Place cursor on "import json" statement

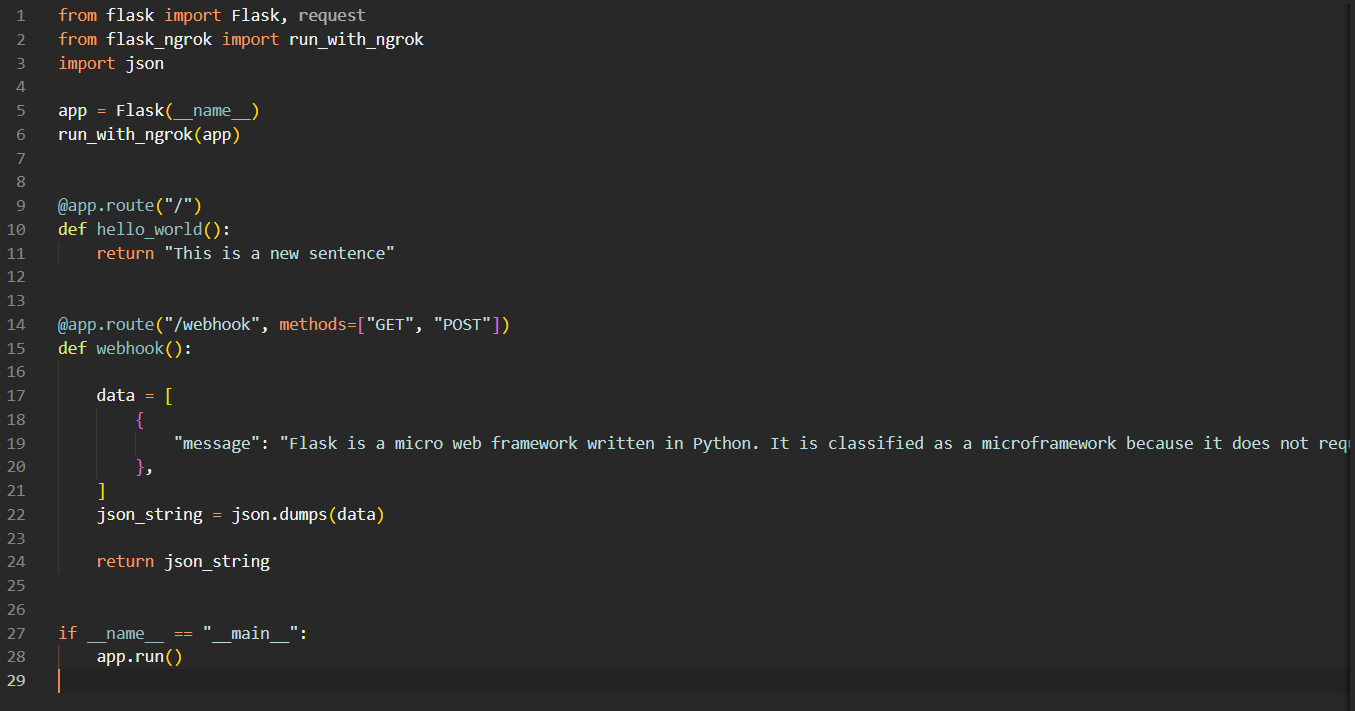point(110,63)
